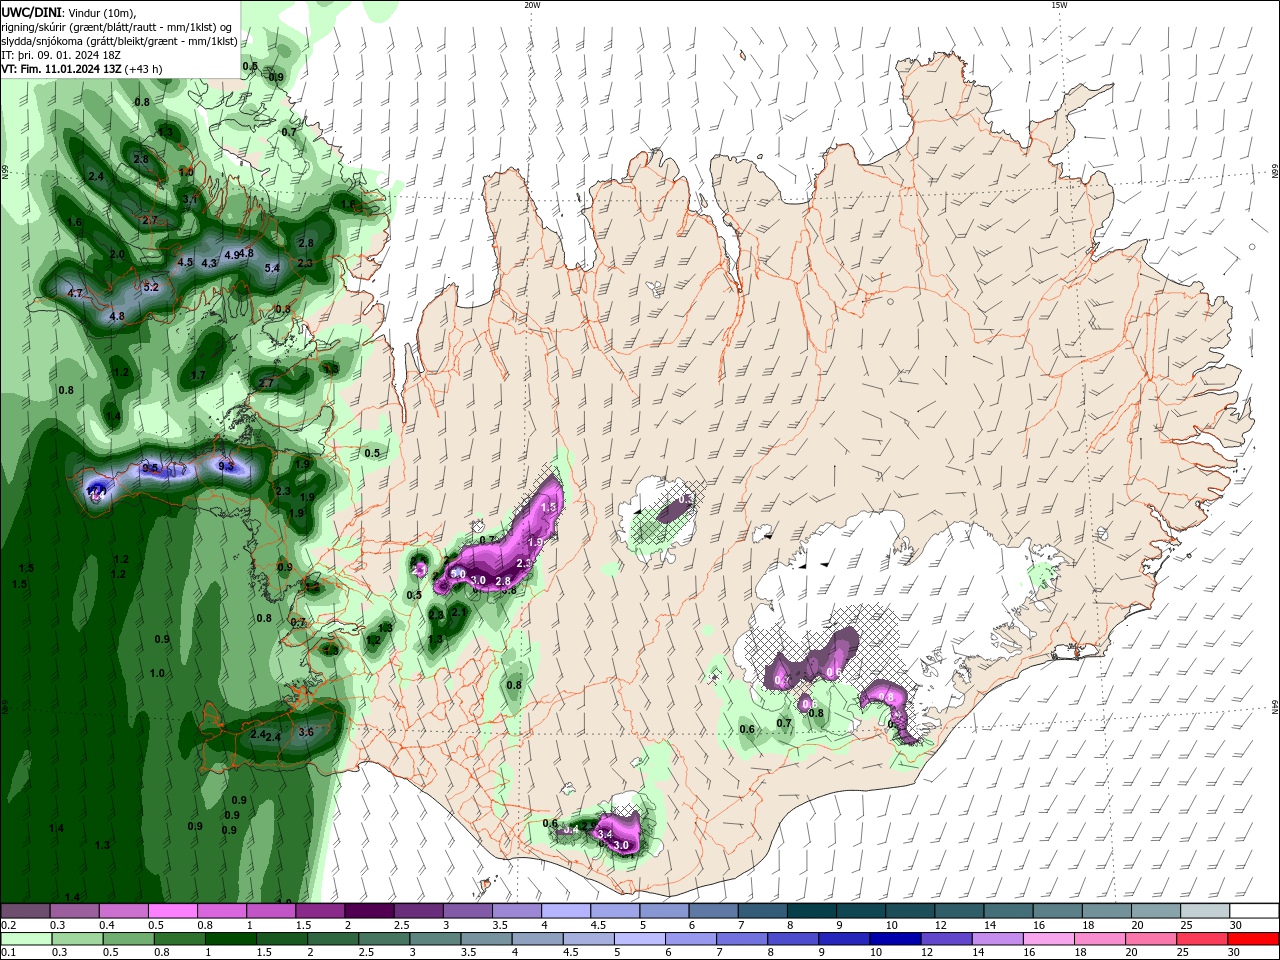Image resolution: width=1280 pixels, height=960 pixels.
Task: Click the 'slydda/snjókoma' legend description line
Action: [119, 41]
